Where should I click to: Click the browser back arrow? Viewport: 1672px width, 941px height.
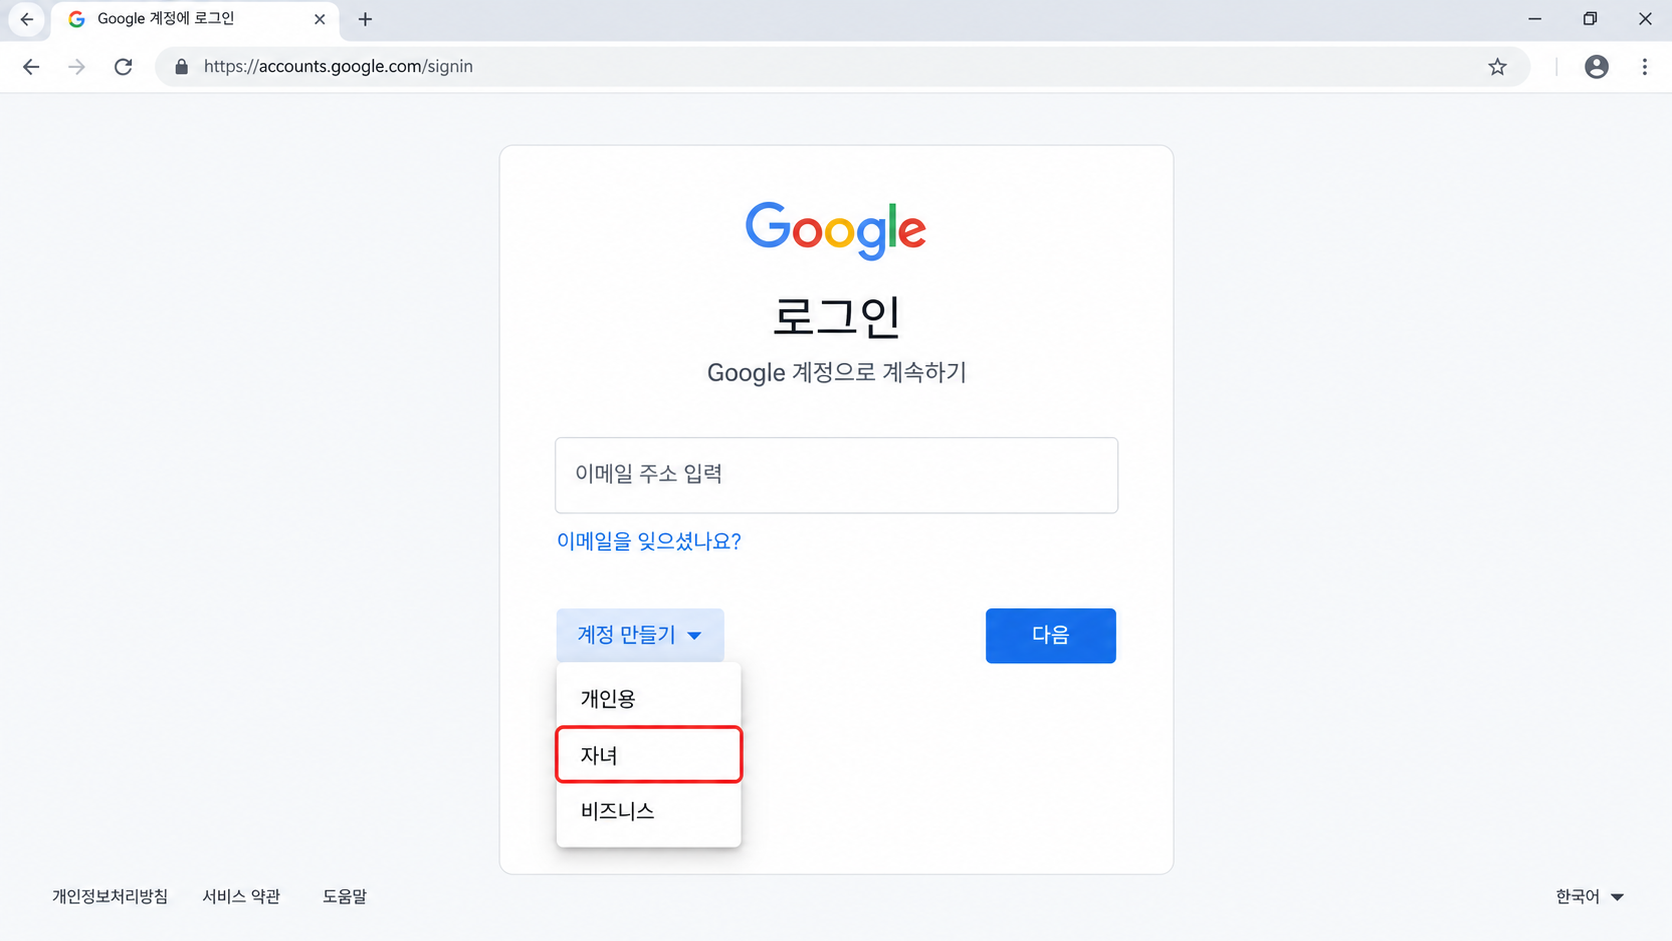click(x=31, y=67)
